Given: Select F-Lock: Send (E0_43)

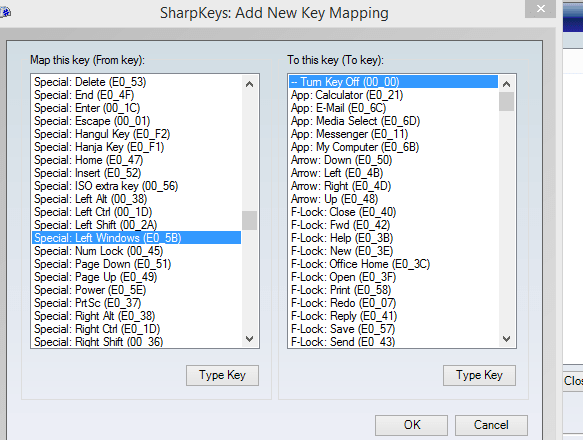Looking at the screenshot, I should click(x=393, y=341).
